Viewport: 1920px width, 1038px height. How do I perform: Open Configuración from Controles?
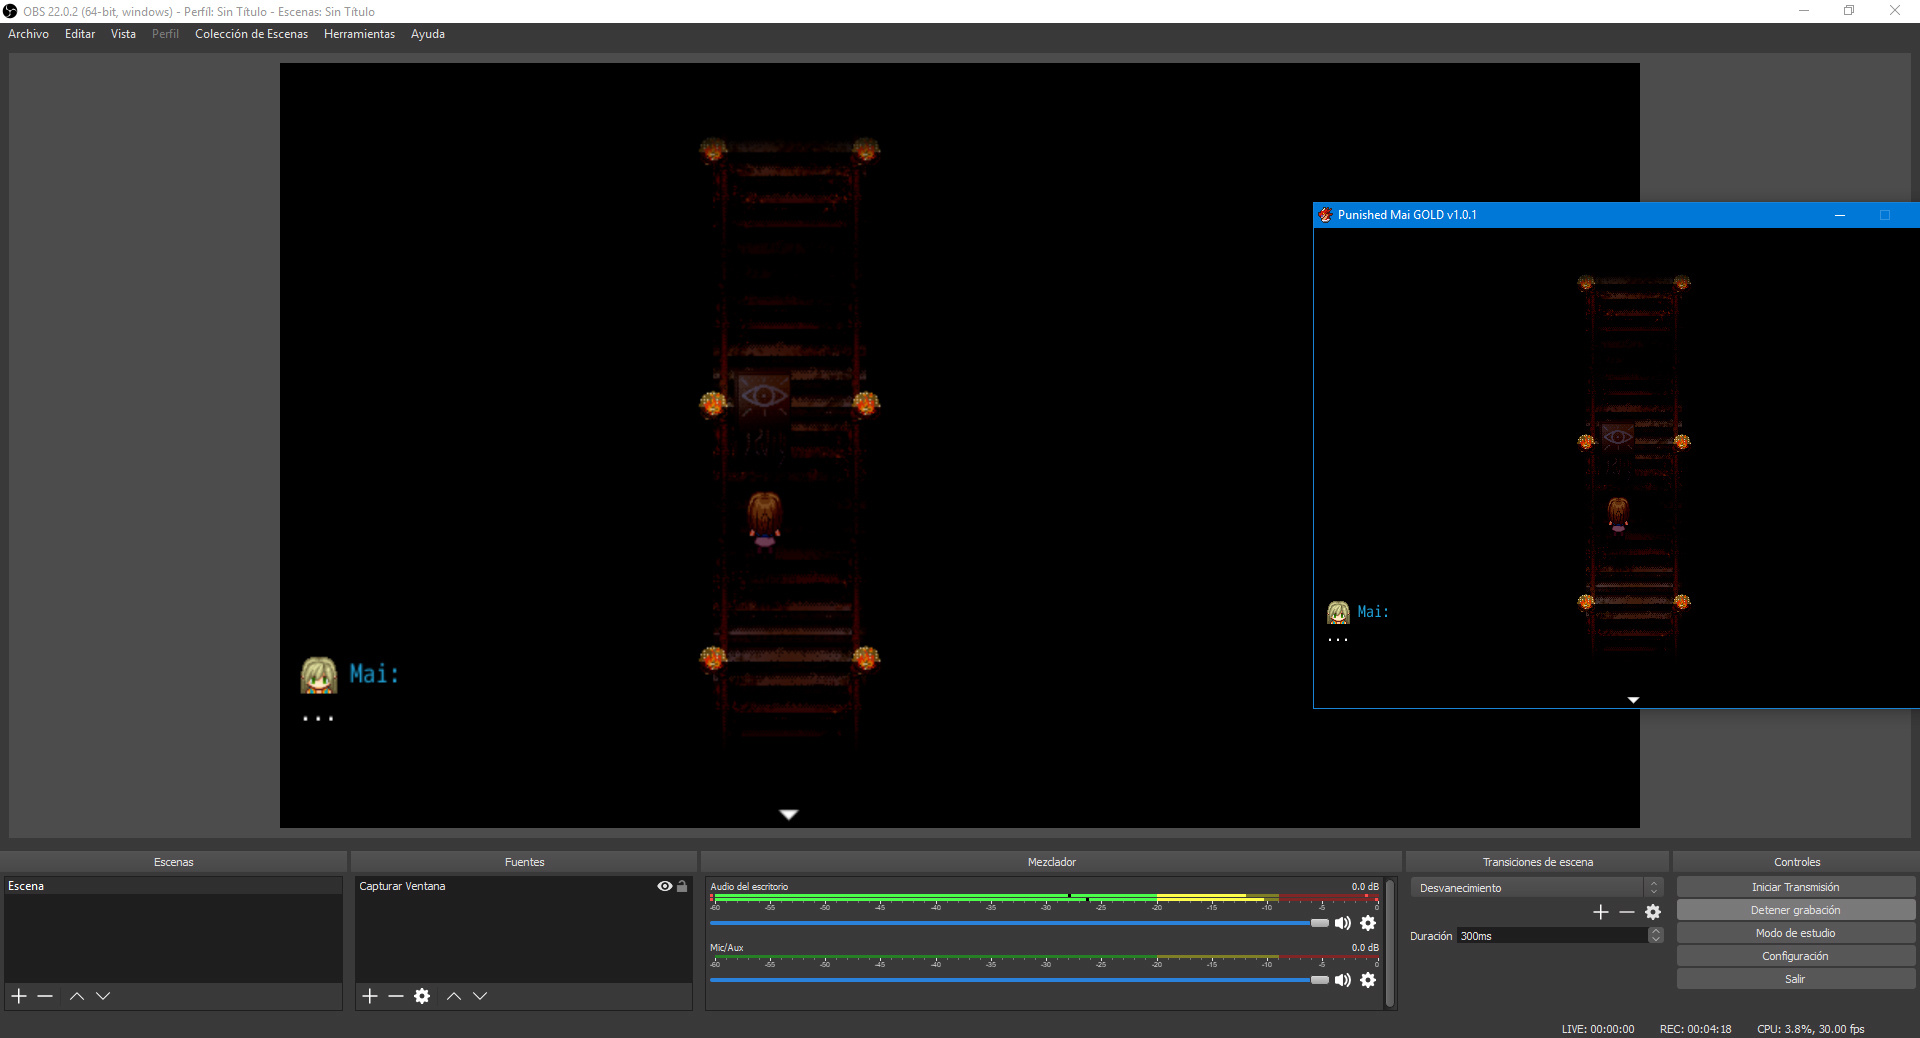(x=1796, y=956)
